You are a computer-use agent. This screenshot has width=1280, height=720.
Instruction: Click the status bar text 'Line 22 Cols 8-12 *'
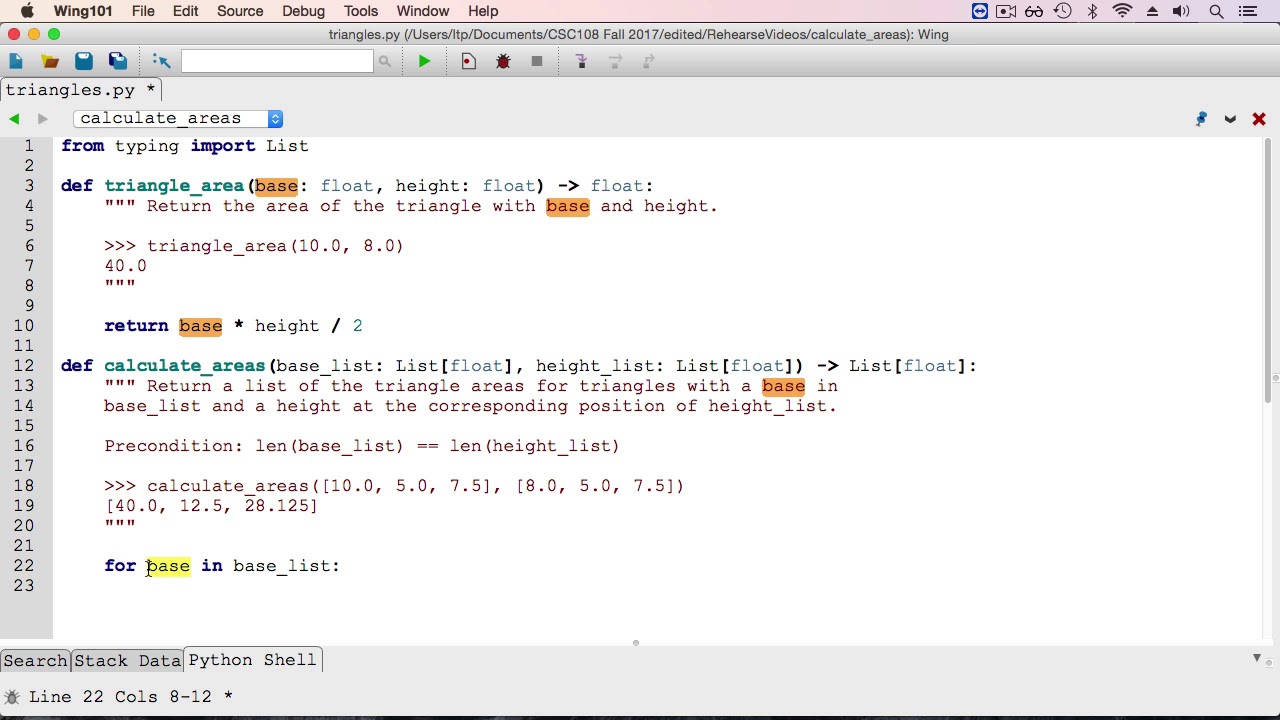pos(131,697)
